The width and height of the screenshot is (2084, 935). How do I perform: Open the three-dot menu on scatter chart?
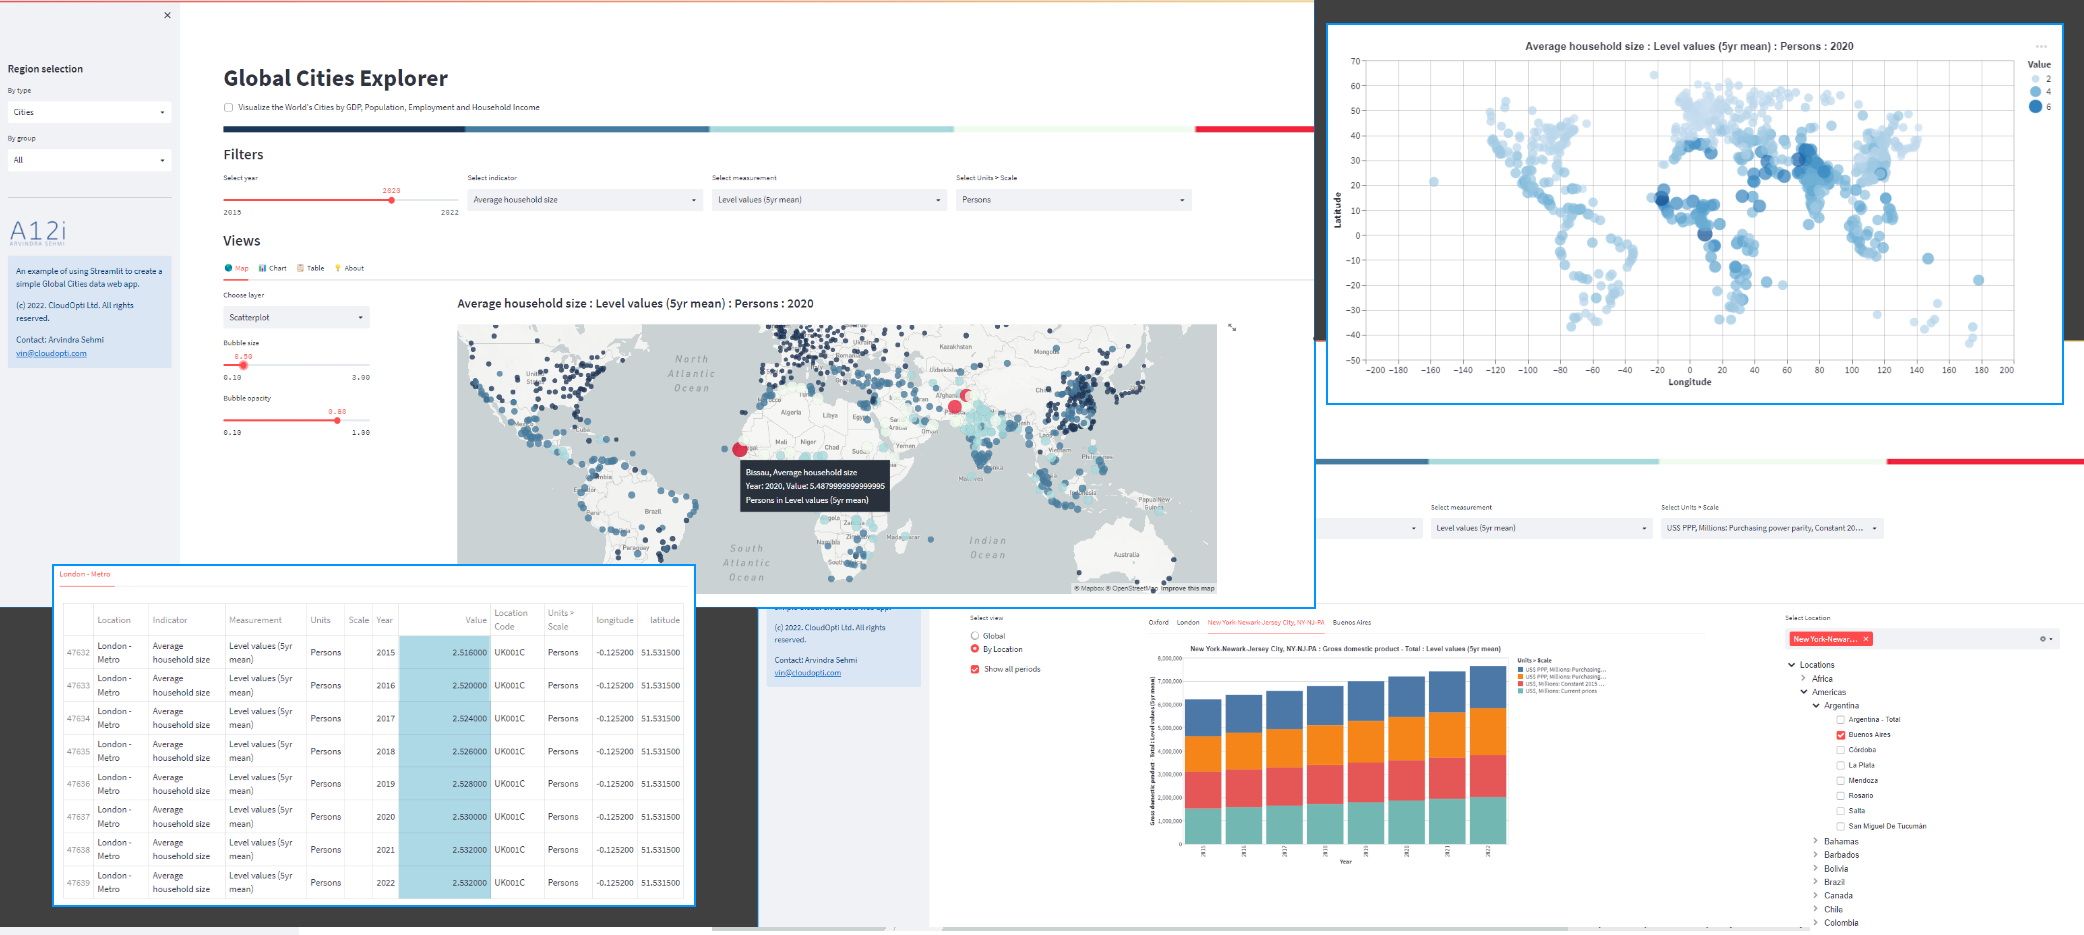(2041, 47)
